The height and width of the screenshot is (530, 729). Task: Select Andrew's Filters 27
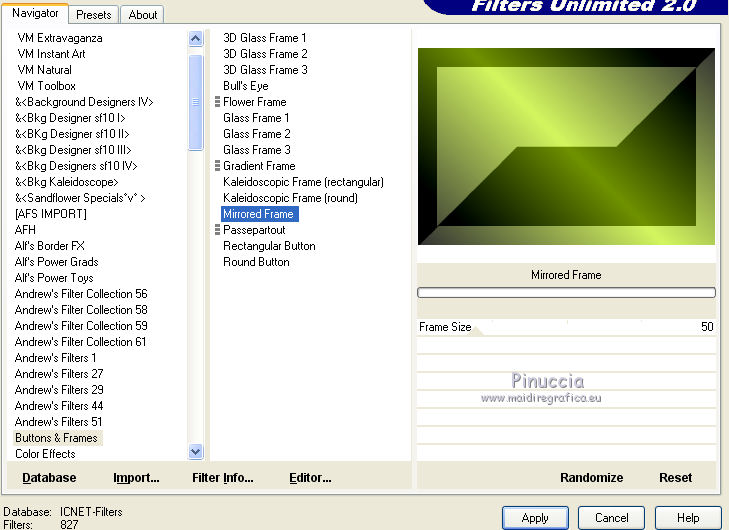pos(59,374)
